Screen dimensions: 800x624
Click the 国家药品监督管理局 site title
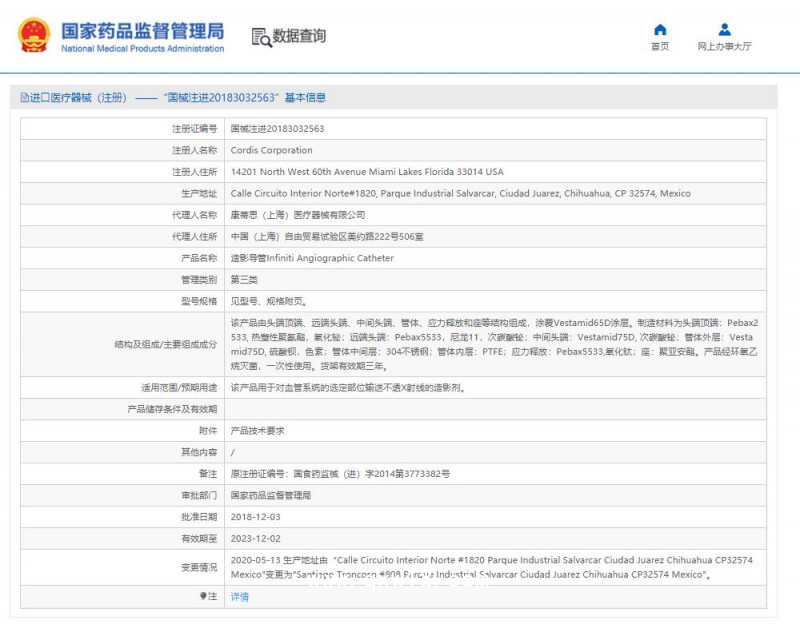point(142,30)
